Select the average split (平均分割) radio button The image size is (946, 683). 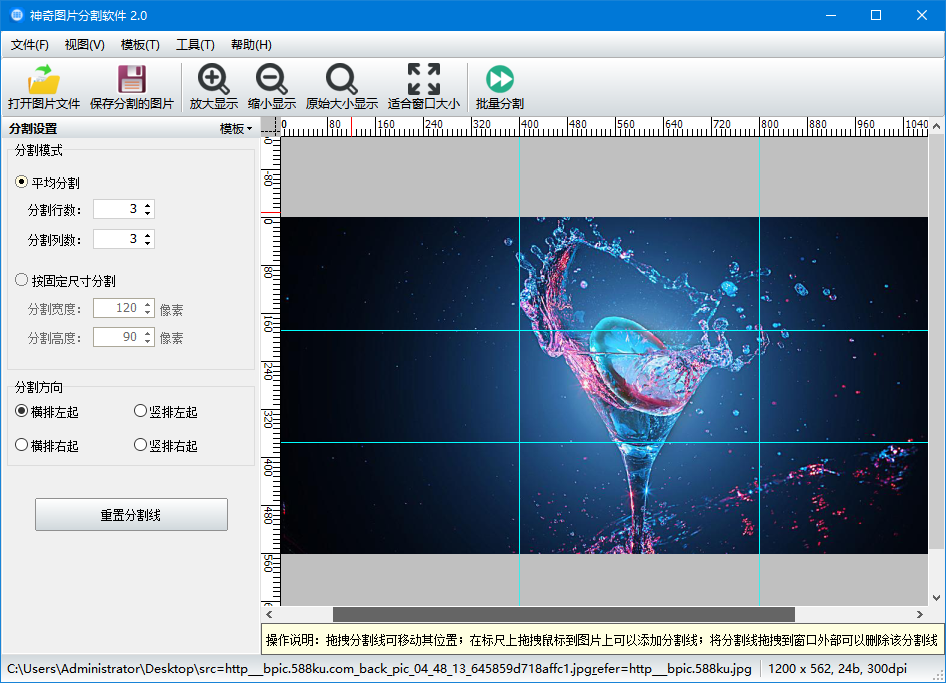22,182
